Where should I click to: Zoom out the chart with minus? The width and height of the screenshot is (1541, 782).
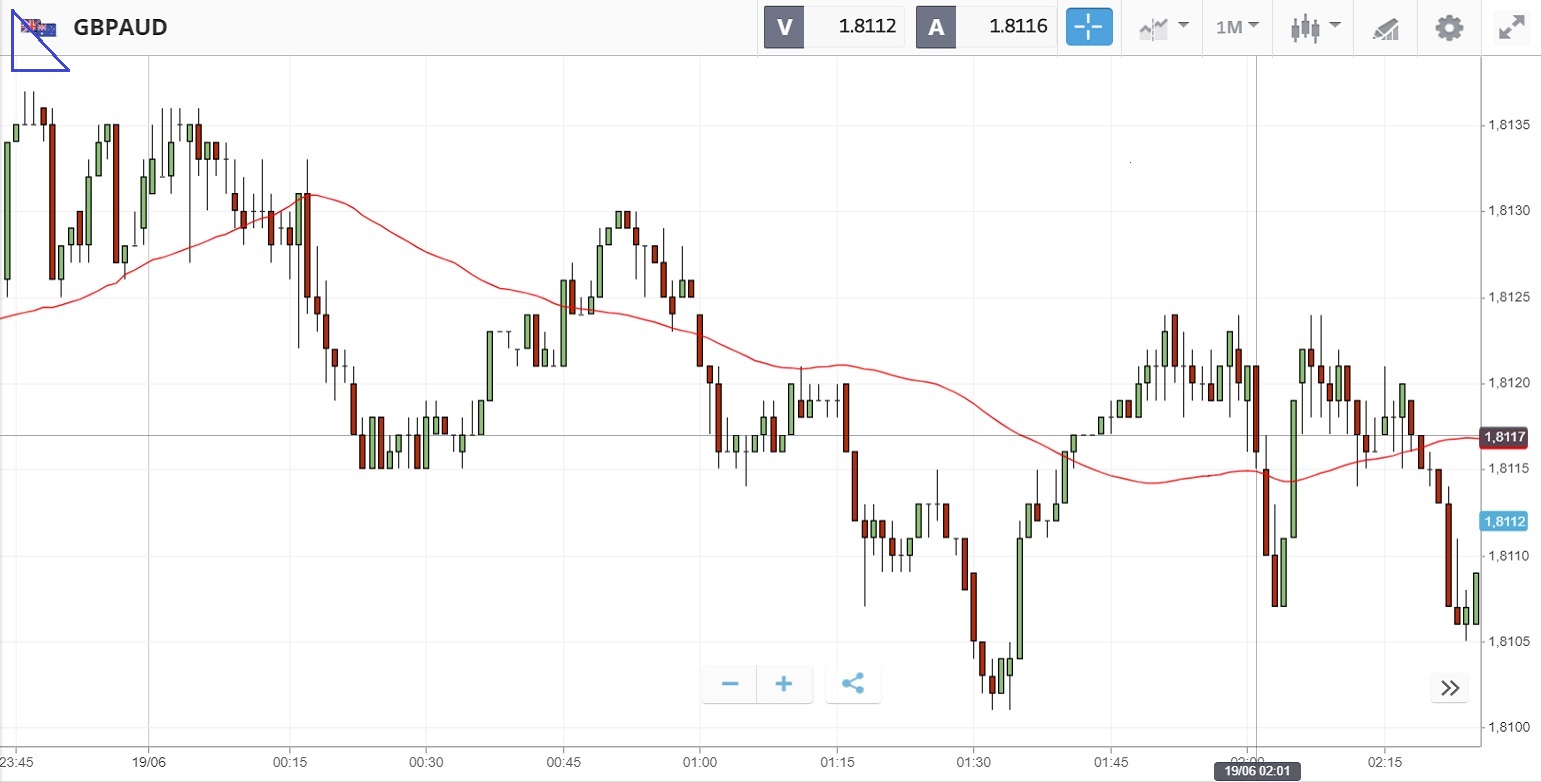[730, 684]
